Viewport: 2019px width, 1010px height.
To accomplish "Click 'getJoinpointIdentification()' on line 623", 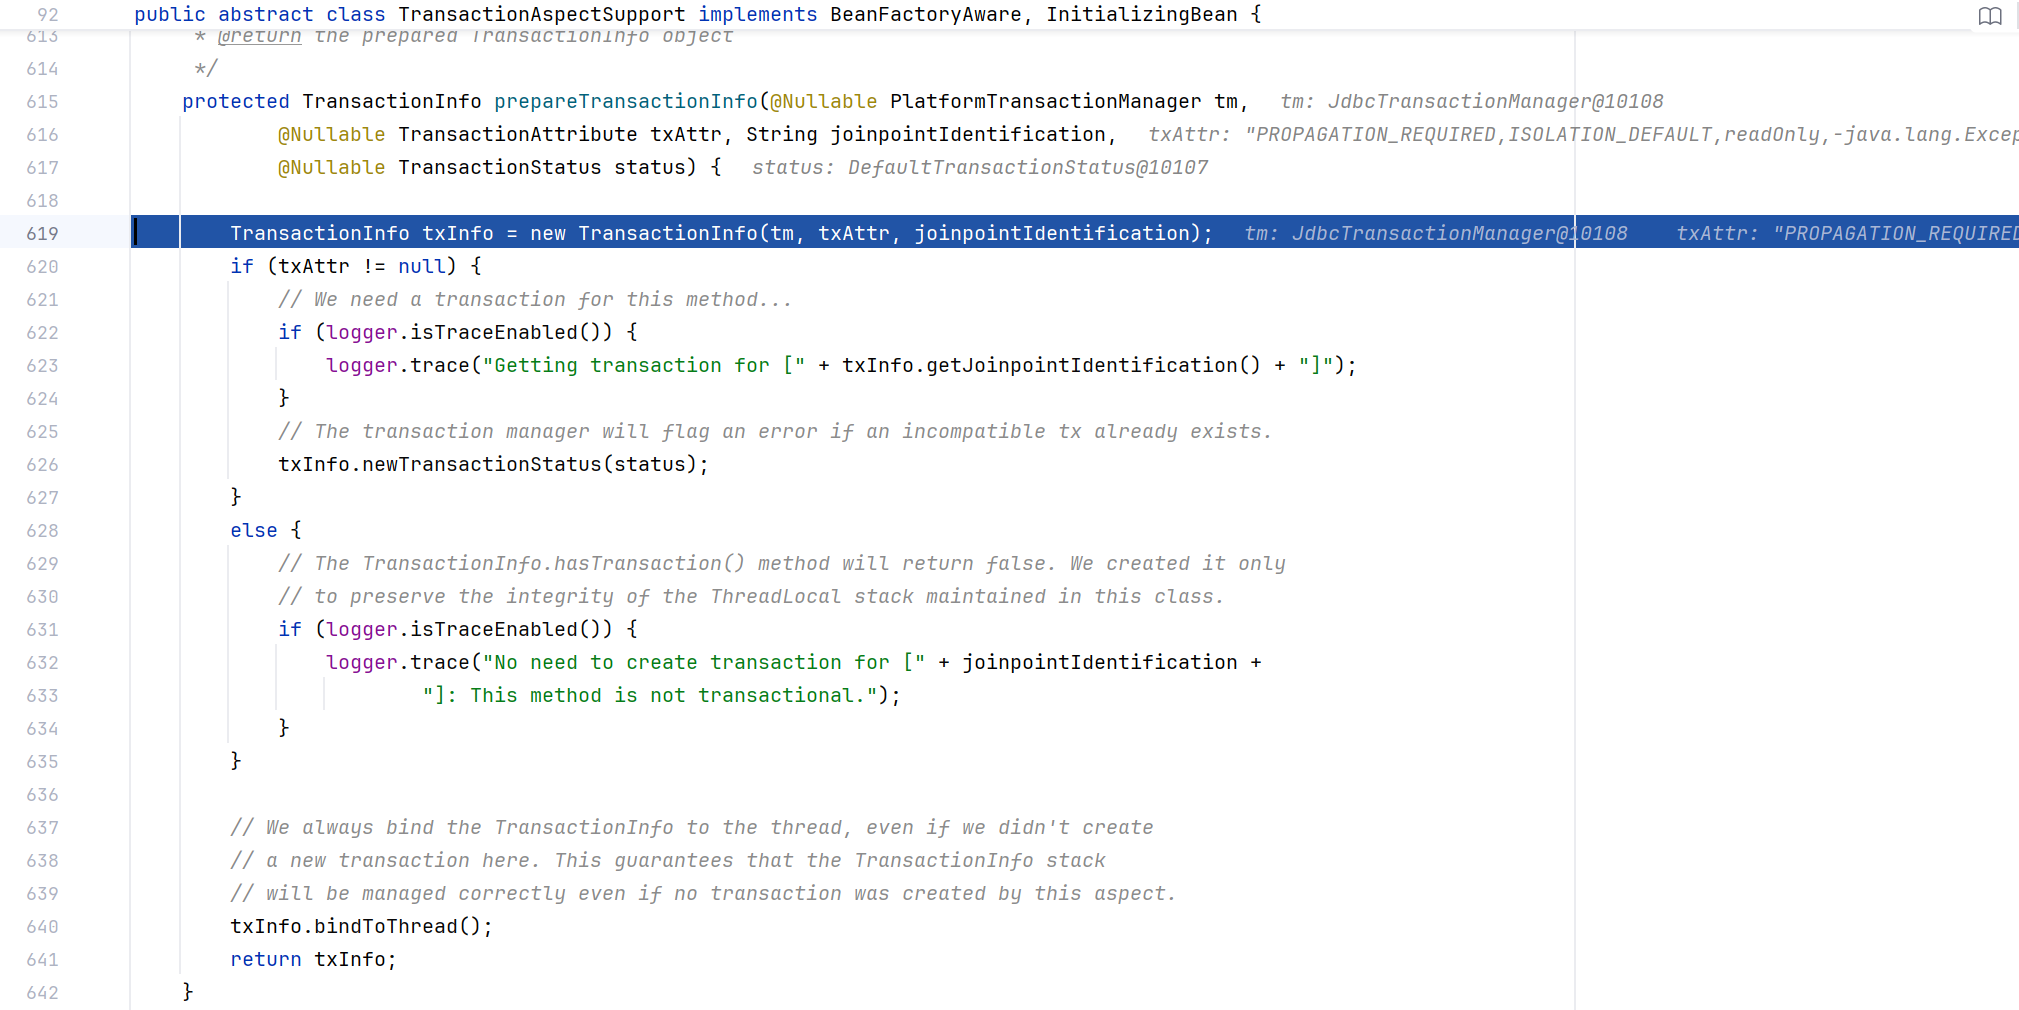I will tap(1094, 365).
